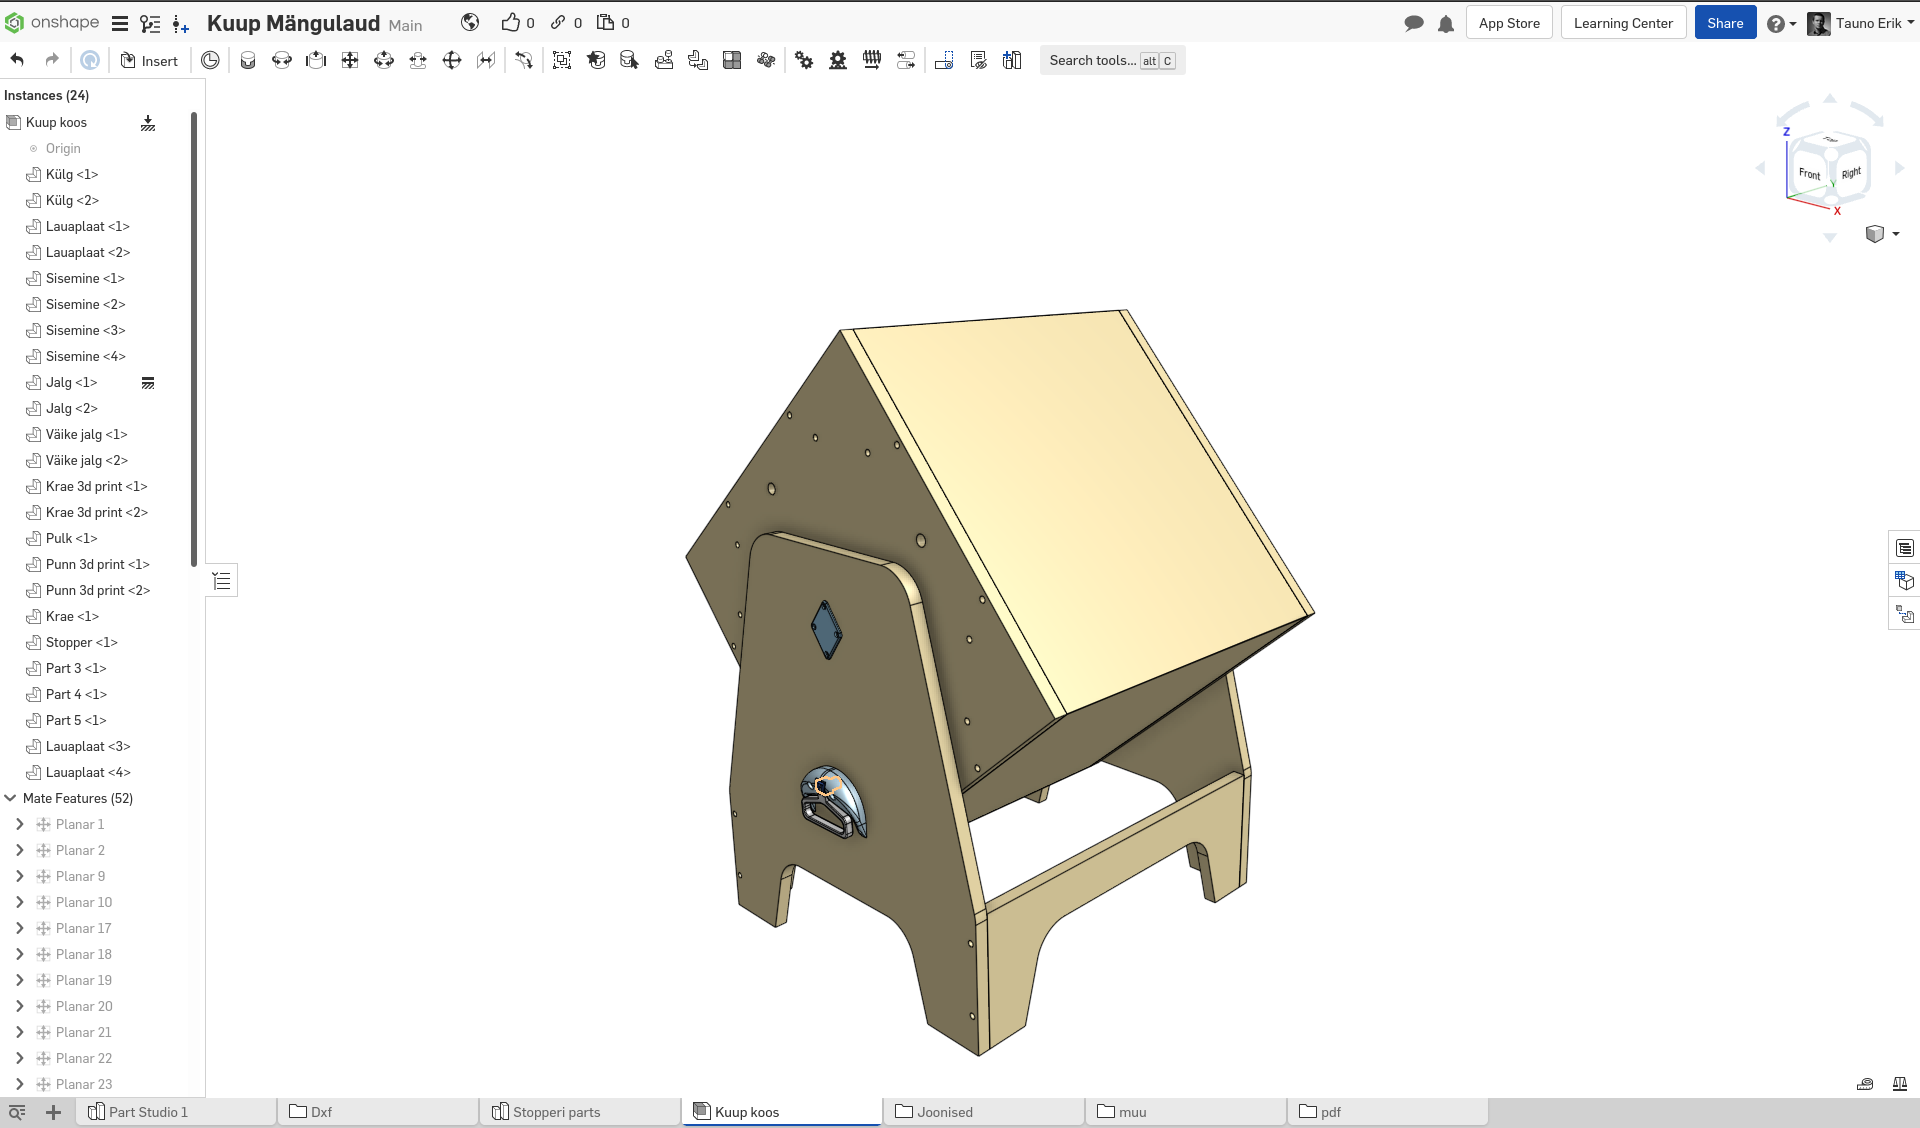Collapse the Mate Features (52) section
Screen dimensions: 1920x1128
click(10, 798)
